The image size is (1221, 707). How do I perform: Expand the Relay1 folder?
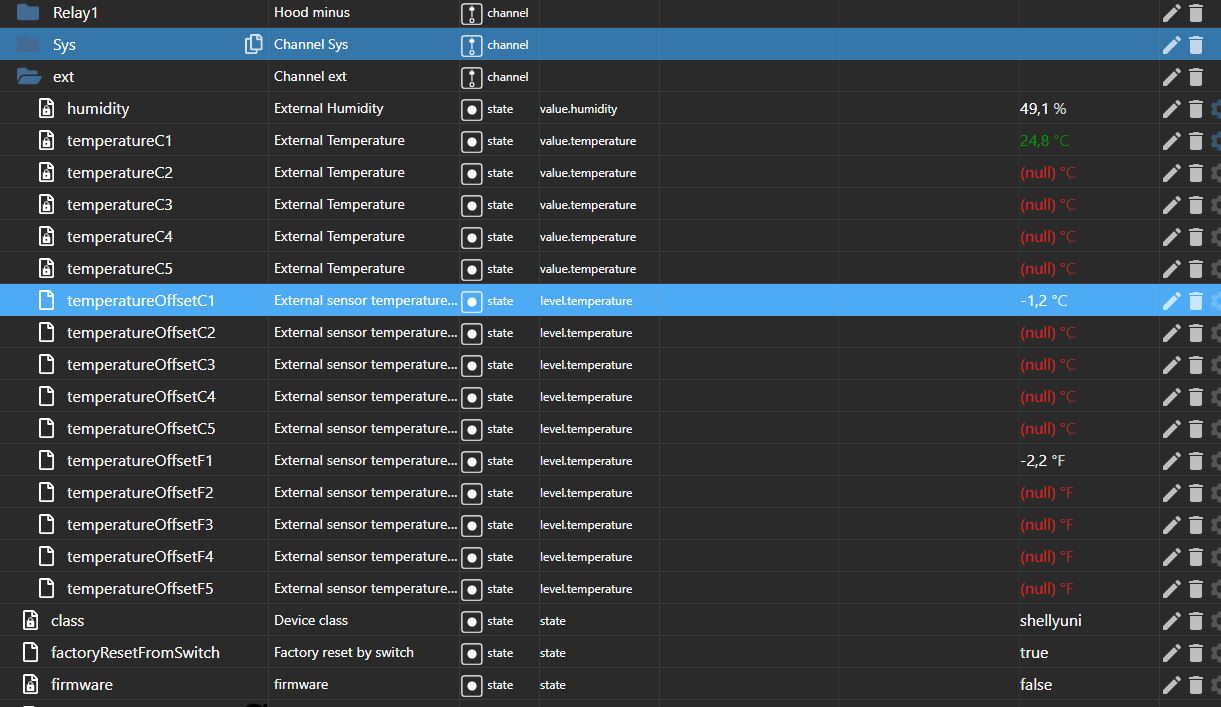[x=28, y=12]
